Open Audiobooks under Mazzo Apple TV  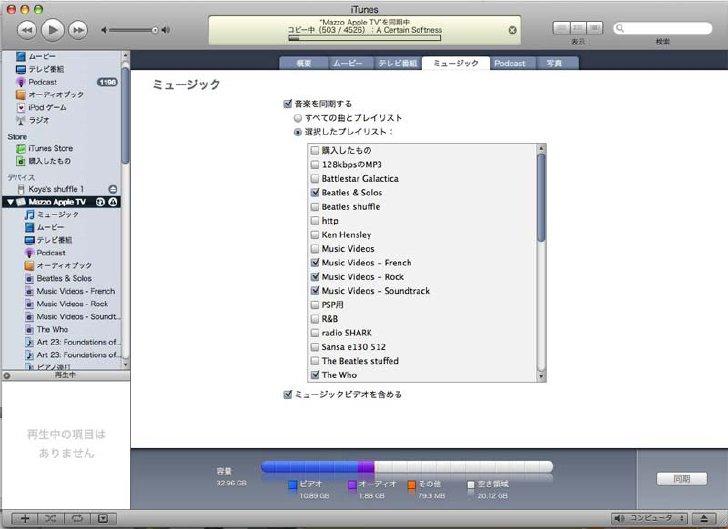coord(58,266)
